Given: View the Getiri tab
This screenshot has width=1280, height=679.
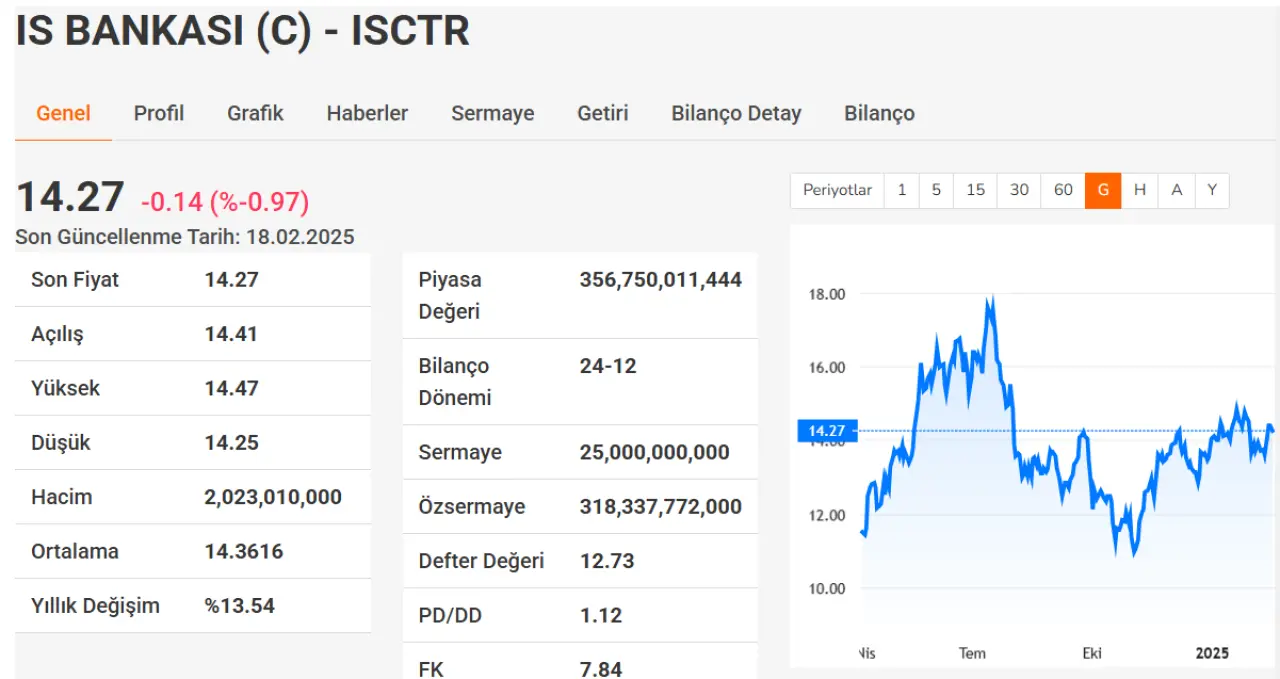Looking at the screenshot, I should (x=602, y=113).
